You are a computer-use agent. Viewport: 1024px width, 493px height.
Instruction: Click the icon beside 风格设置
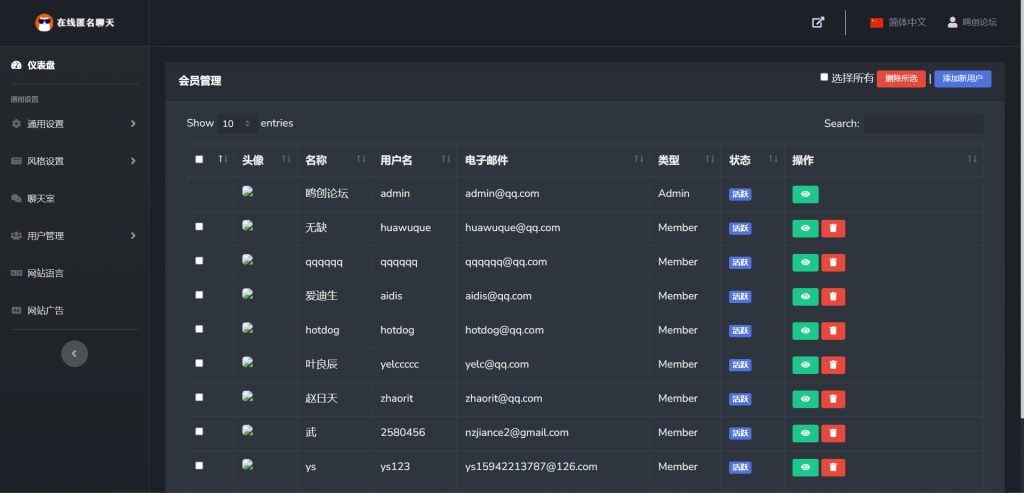16,161
